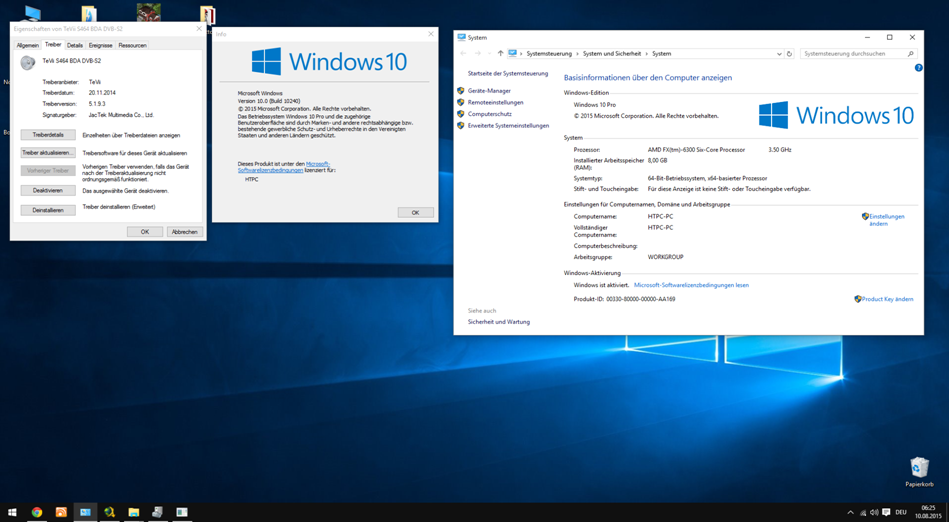The height and width of the screenshot is (522, 949).
Task: Click the System window title icon
Action: point(462,38)
